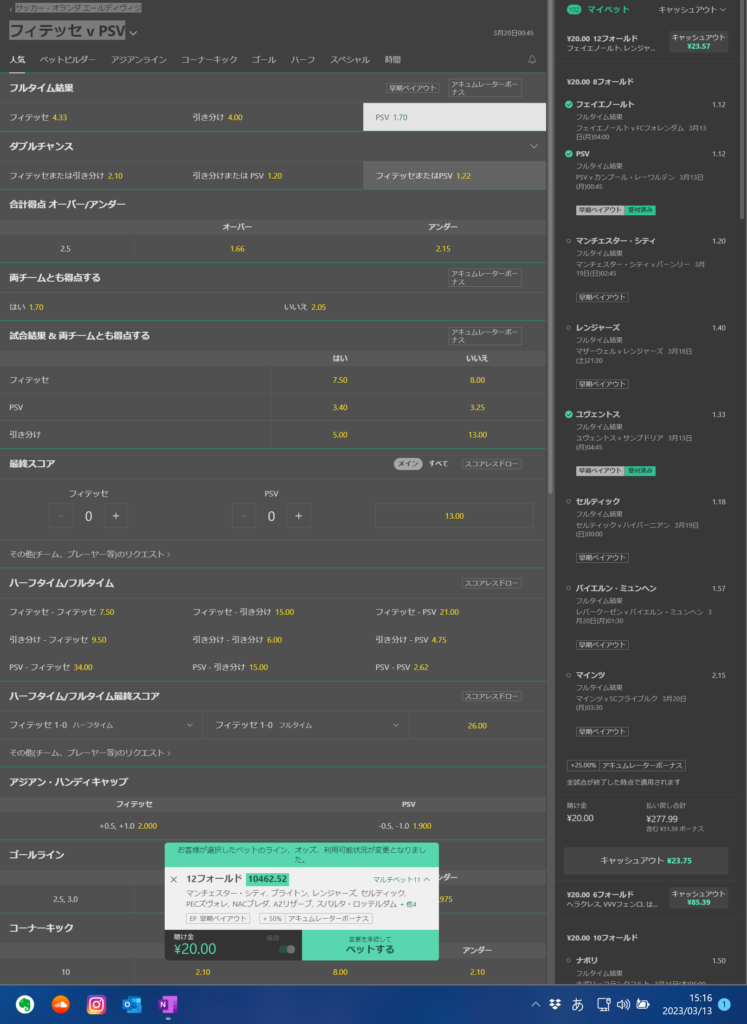The width and height of the screenshot is (747, 1024).
Task: Select はい 1.70 both teams score
Action: (136, 307)
